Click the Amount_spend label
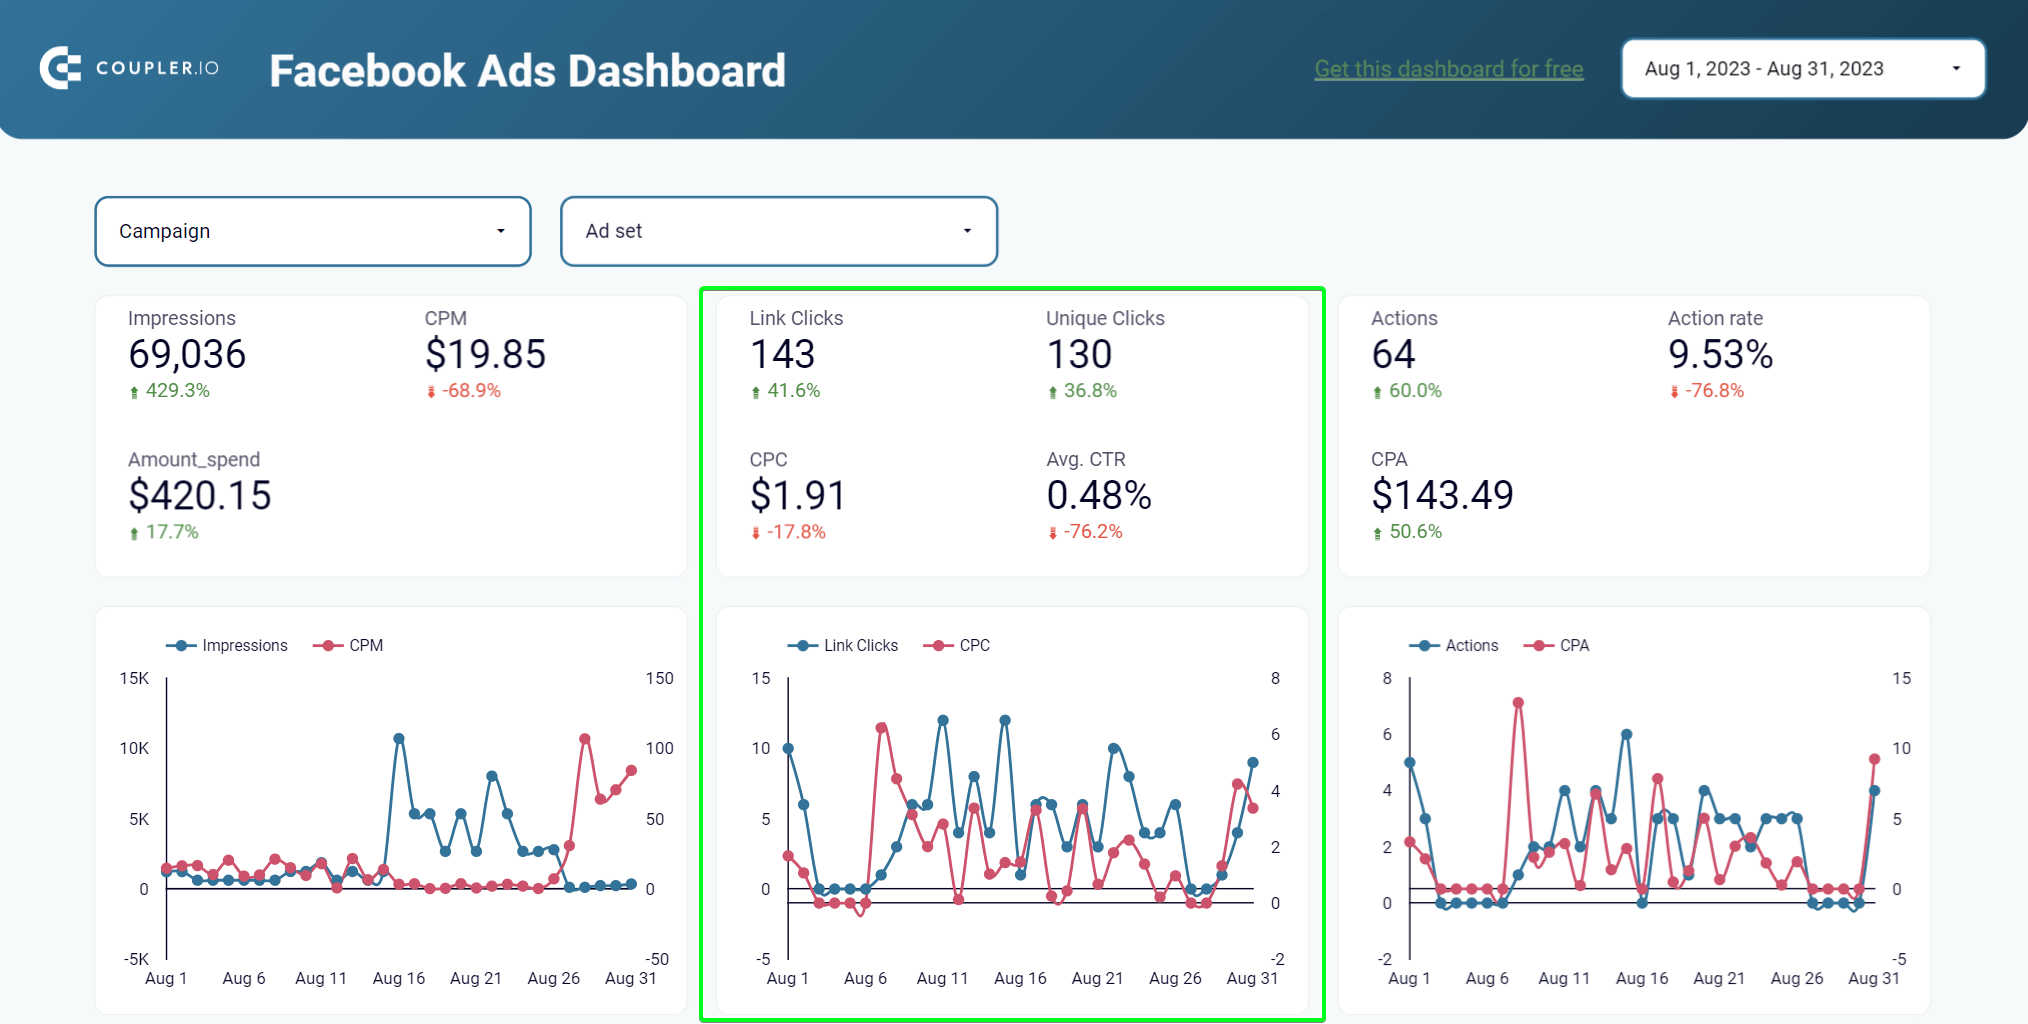This screenshot has height=1024, width=2028. pyautogui.click(x=194, y=460)
